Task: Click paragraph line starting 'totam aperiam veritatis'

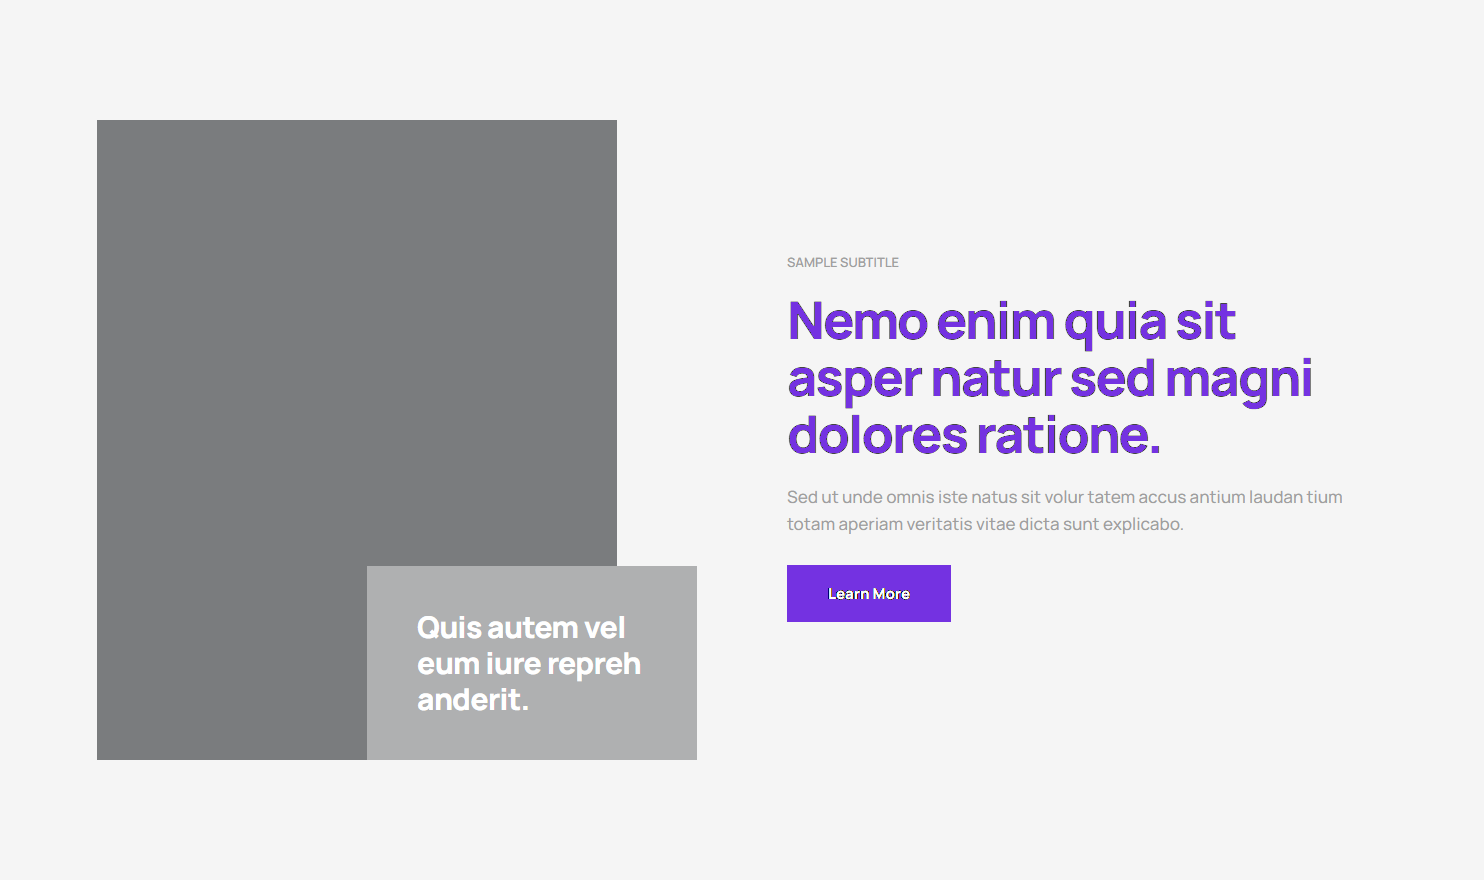Action: (984, 524)
